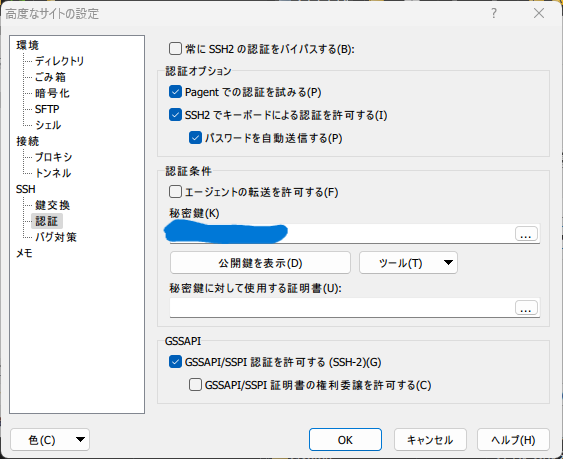Disable Pagent での認証を試みる checkbox

click(175, 92)
